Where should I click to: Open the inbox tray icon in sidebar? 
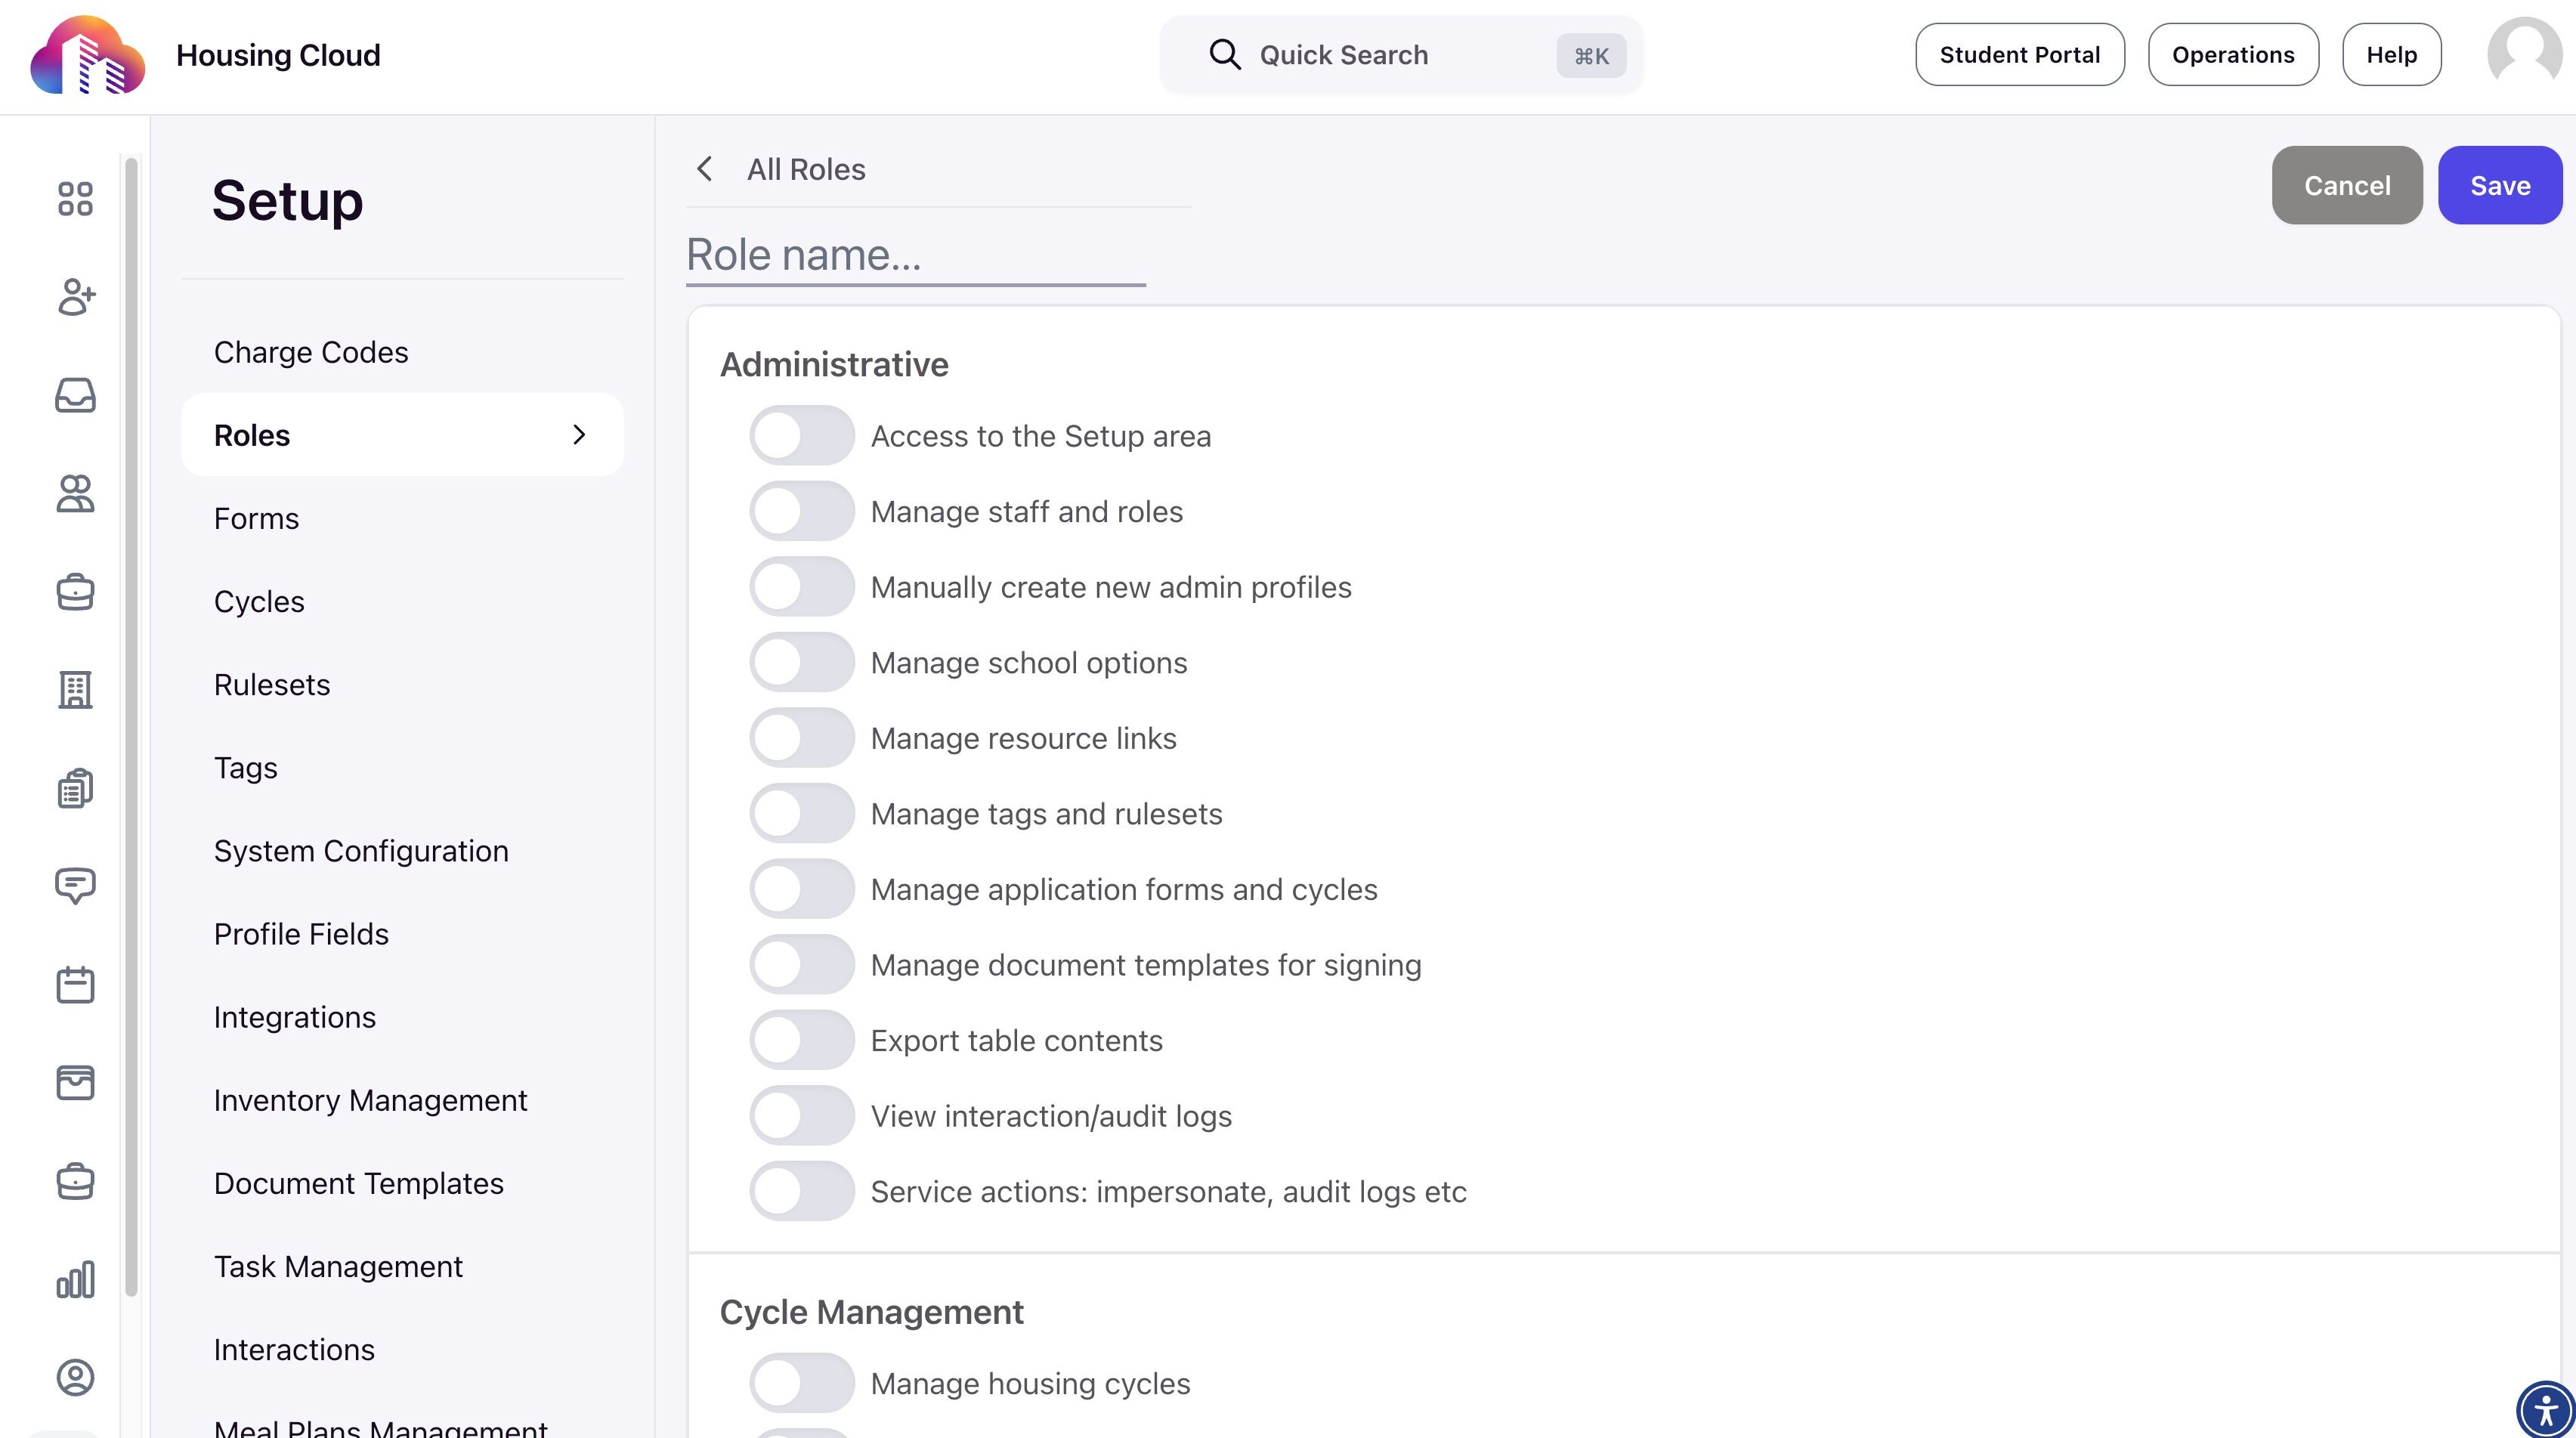click(75, 395)
